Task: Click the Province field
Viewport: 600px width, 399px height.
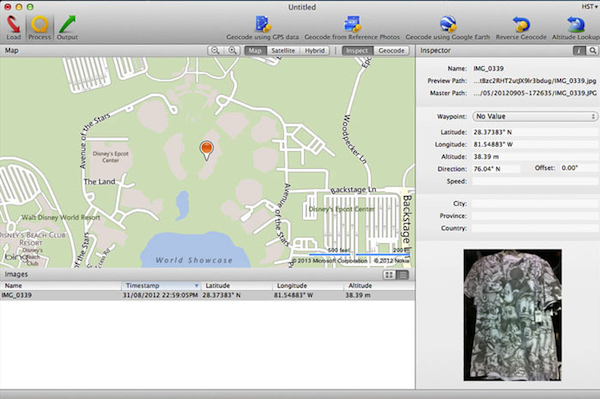Action: (535, 216)
